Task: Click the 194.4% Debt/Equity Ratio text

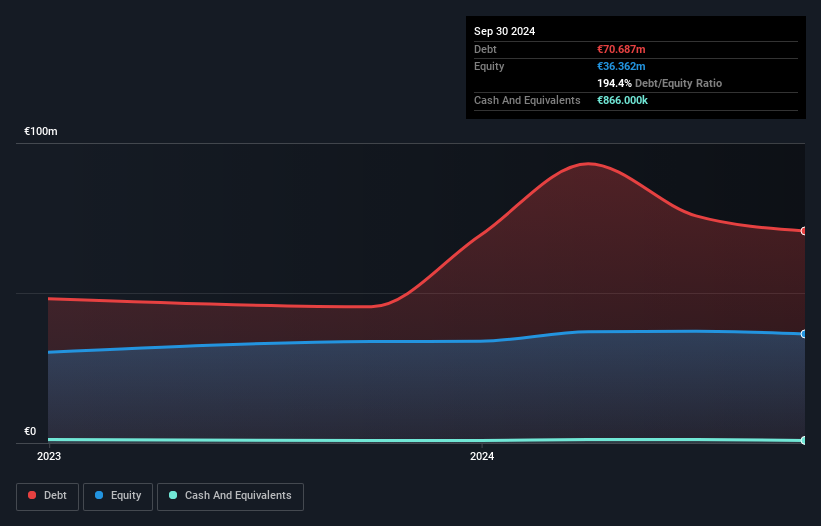Action: coord(659,83)
